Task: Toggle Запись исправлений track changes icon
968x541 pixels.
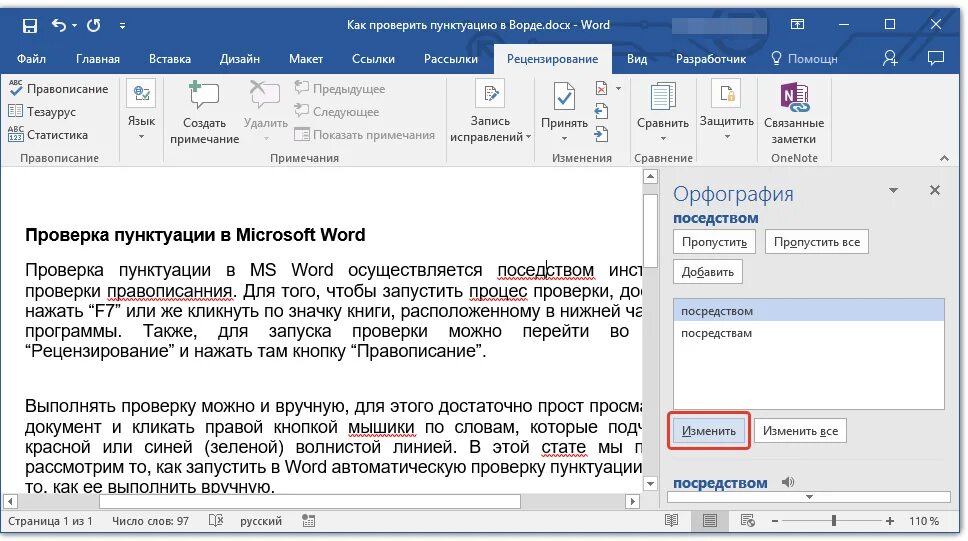Action: click(490, 94)
